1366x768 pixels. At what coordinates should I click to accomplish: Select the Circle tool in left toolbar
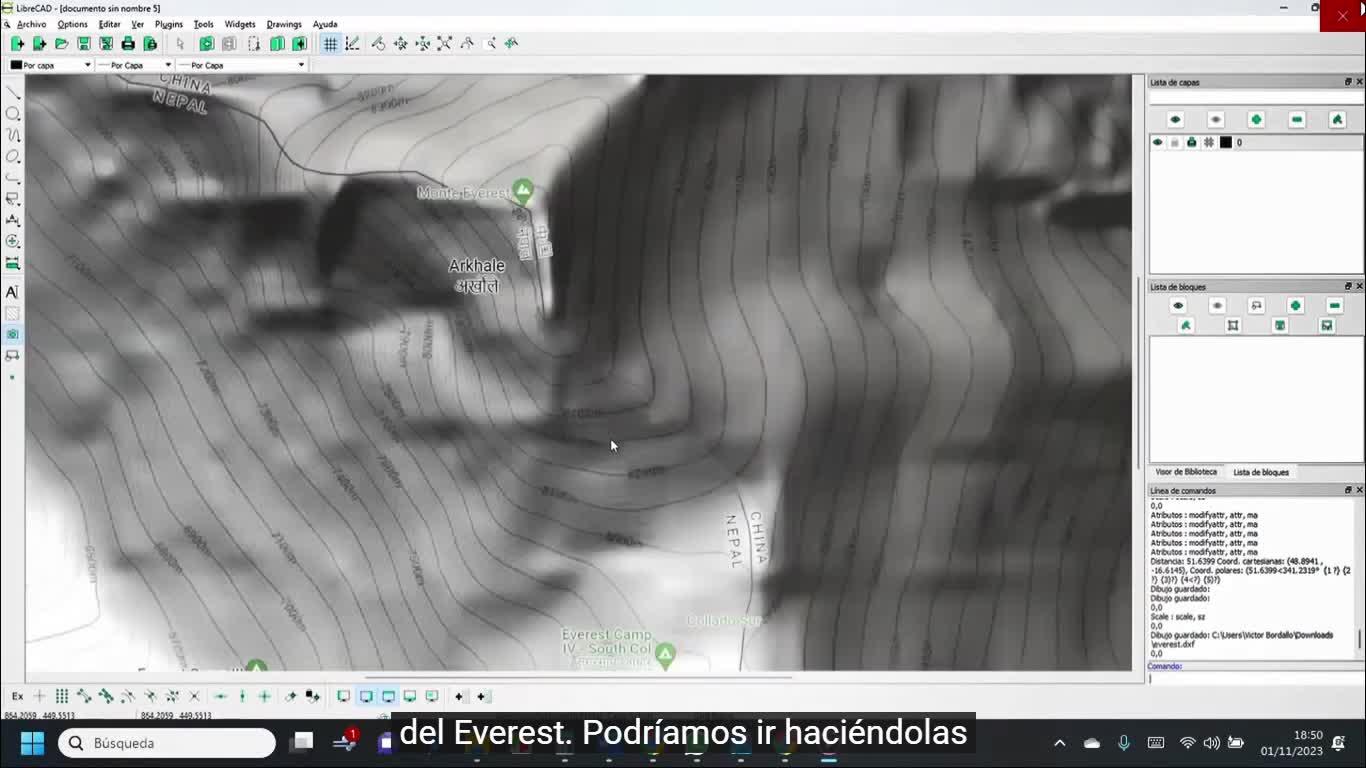pyautogui.click(x=13, y=114)
